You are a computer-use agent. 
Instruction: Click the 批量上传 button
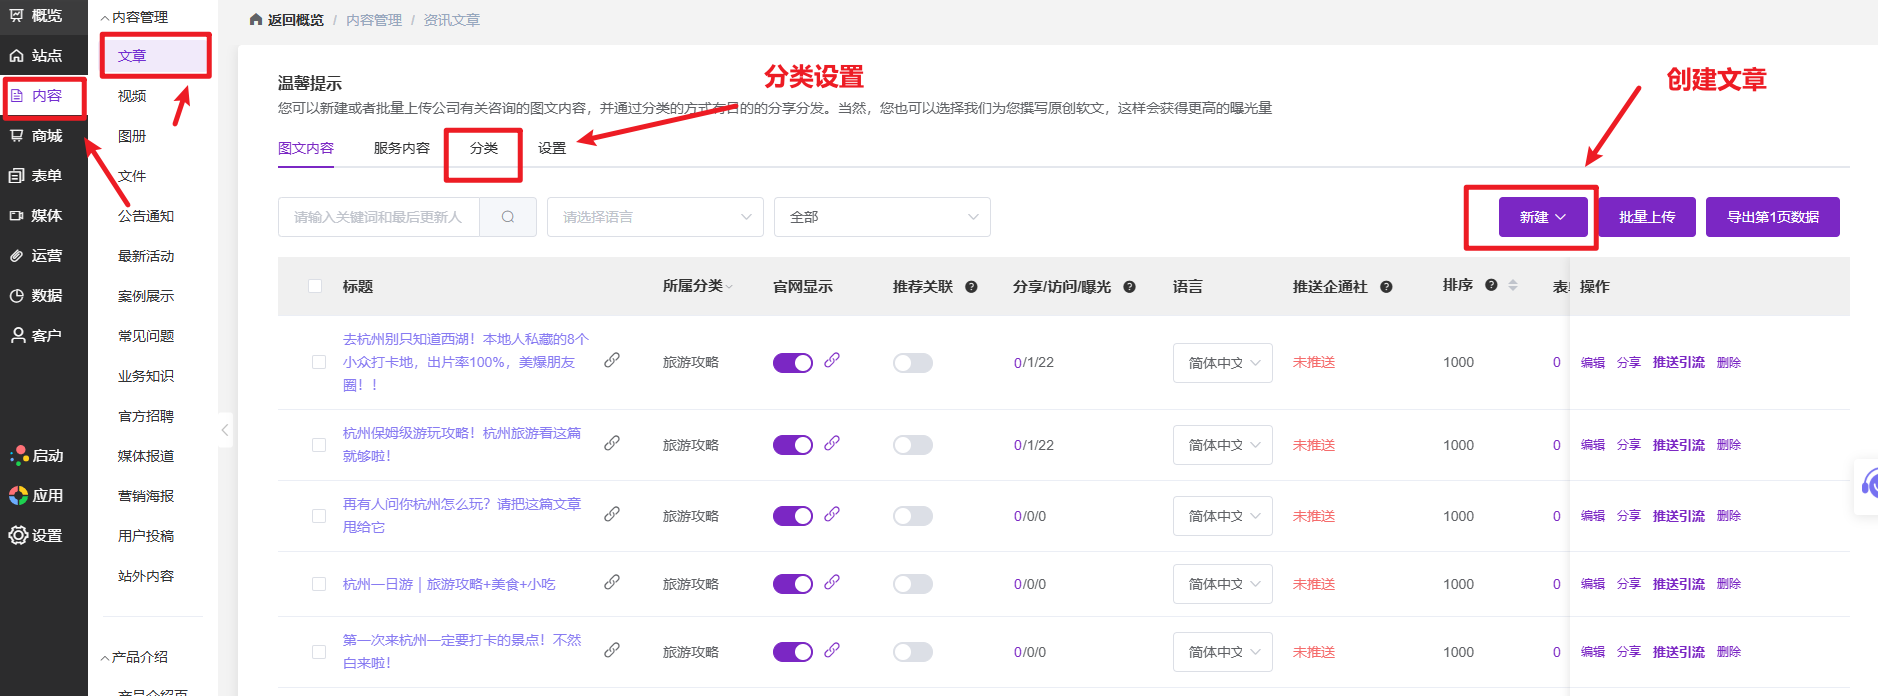point(1646,217)
